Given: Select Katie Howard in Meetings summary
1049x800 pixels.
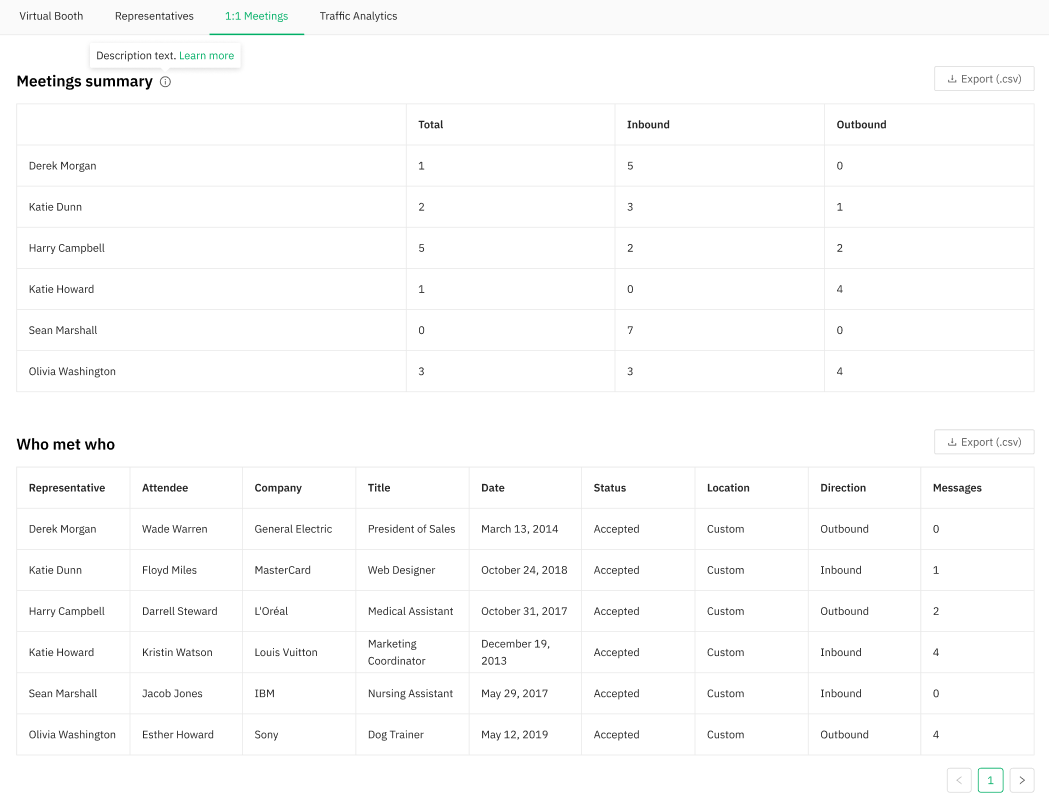Looking at the screenshot, I should 61,290.
